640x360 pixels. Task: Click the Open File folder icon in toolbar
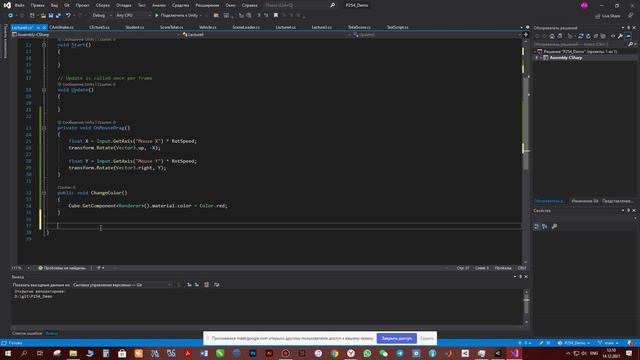[x=43, y=16]
